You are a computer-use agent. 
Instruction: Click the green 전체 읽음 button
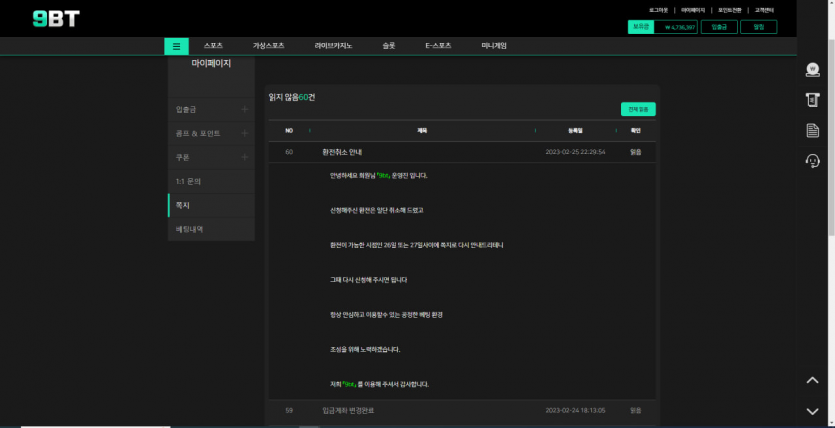pos(638,109)
